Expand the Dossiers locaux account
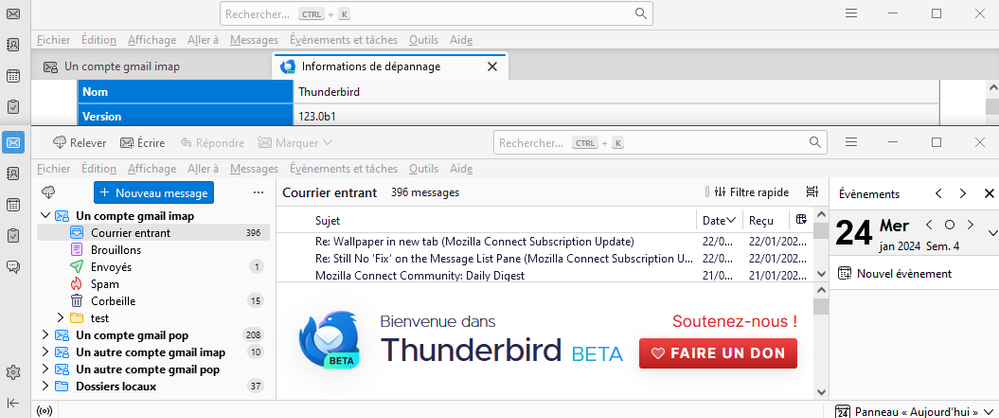999x418 pixels. [45, 386]
